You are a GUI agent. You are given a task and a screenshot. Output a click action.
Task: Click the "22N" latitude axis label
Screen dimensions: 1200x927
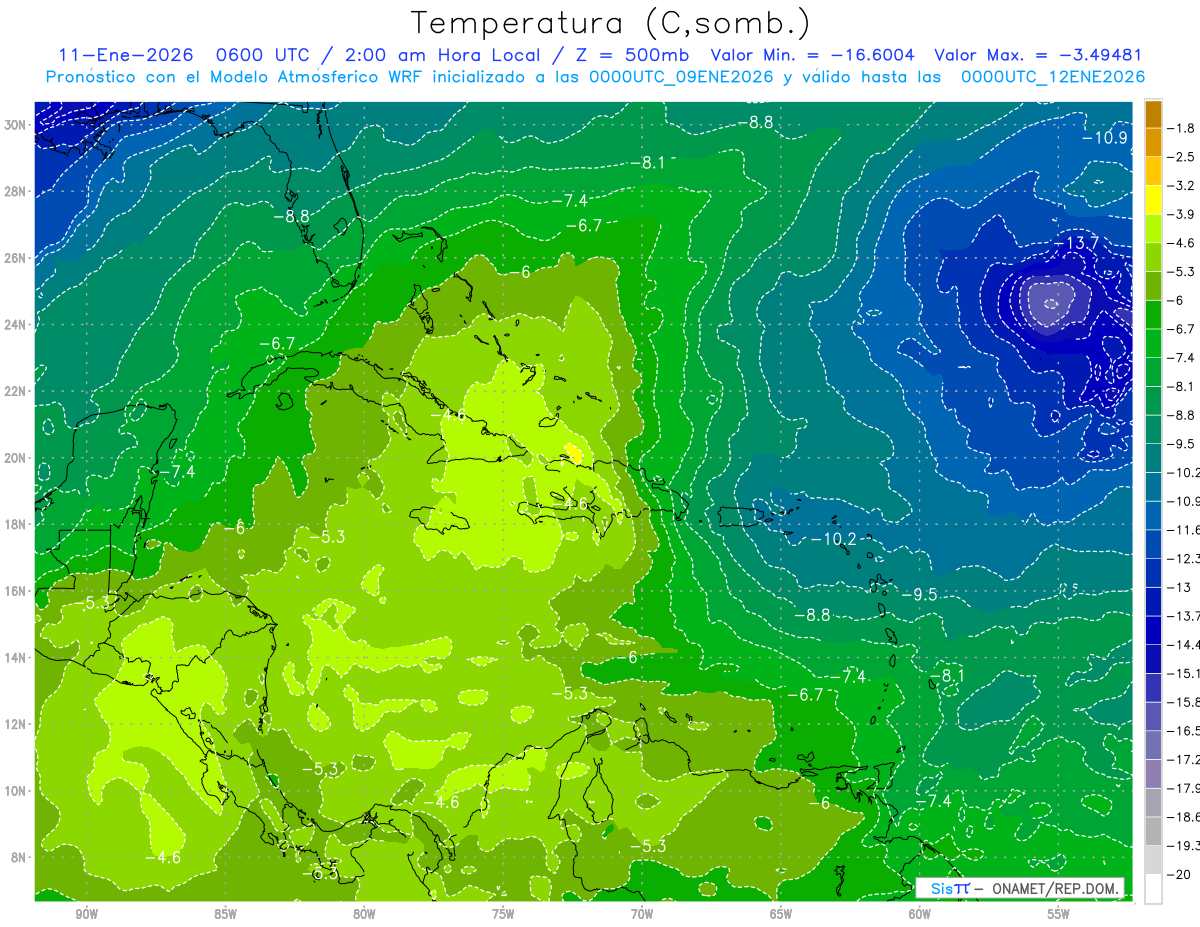[15, 391]
